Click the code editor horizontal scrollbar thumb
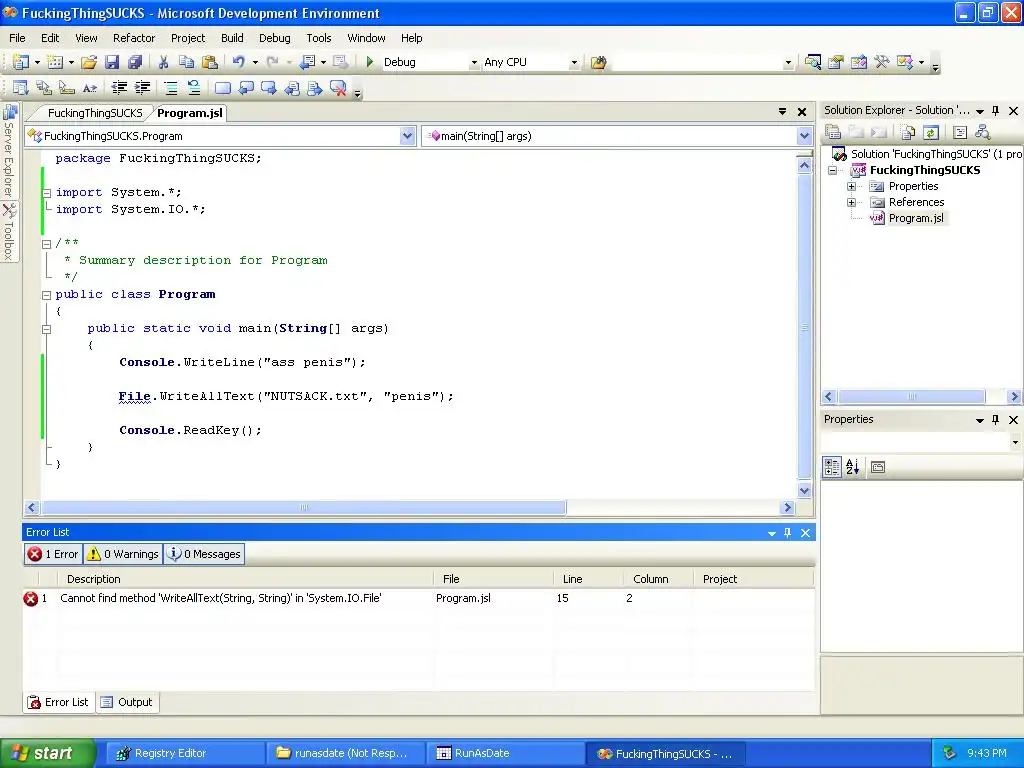Image resolution: width=1024 pixels, height=768 pixels. pyautogui.click(x=304, y=507)
